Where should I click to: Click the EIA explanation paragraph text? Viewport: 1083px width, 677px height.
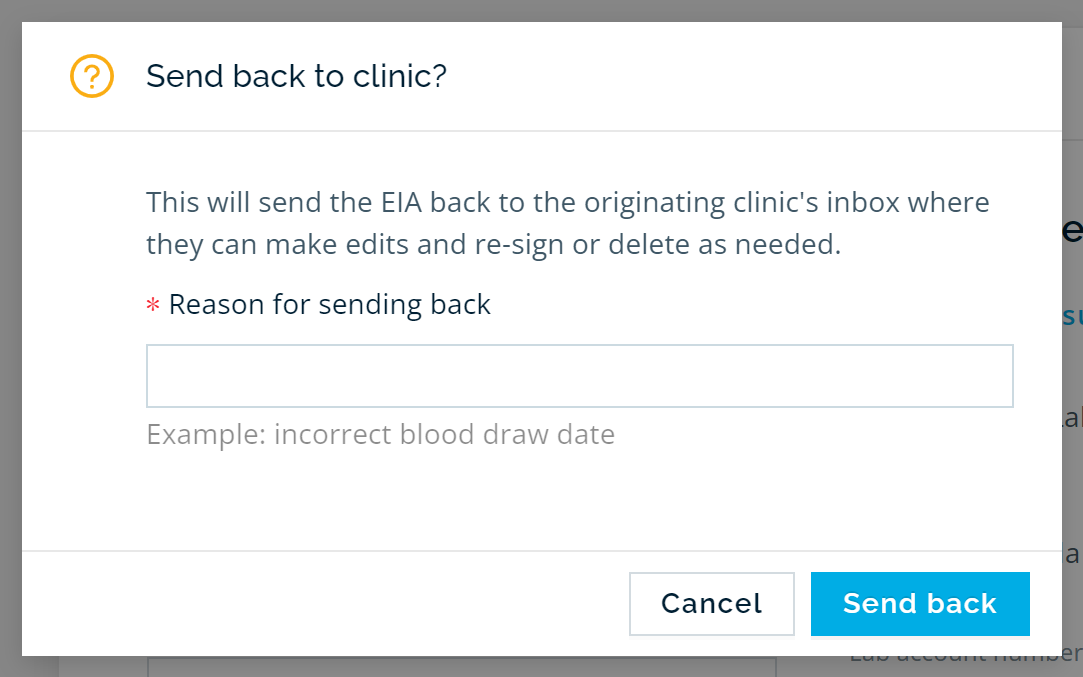pos(568,223)
